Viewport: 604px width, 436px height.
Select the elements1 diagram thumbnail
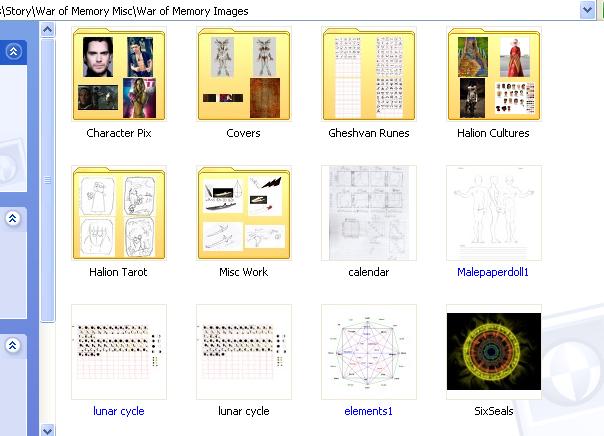[369, 352]
